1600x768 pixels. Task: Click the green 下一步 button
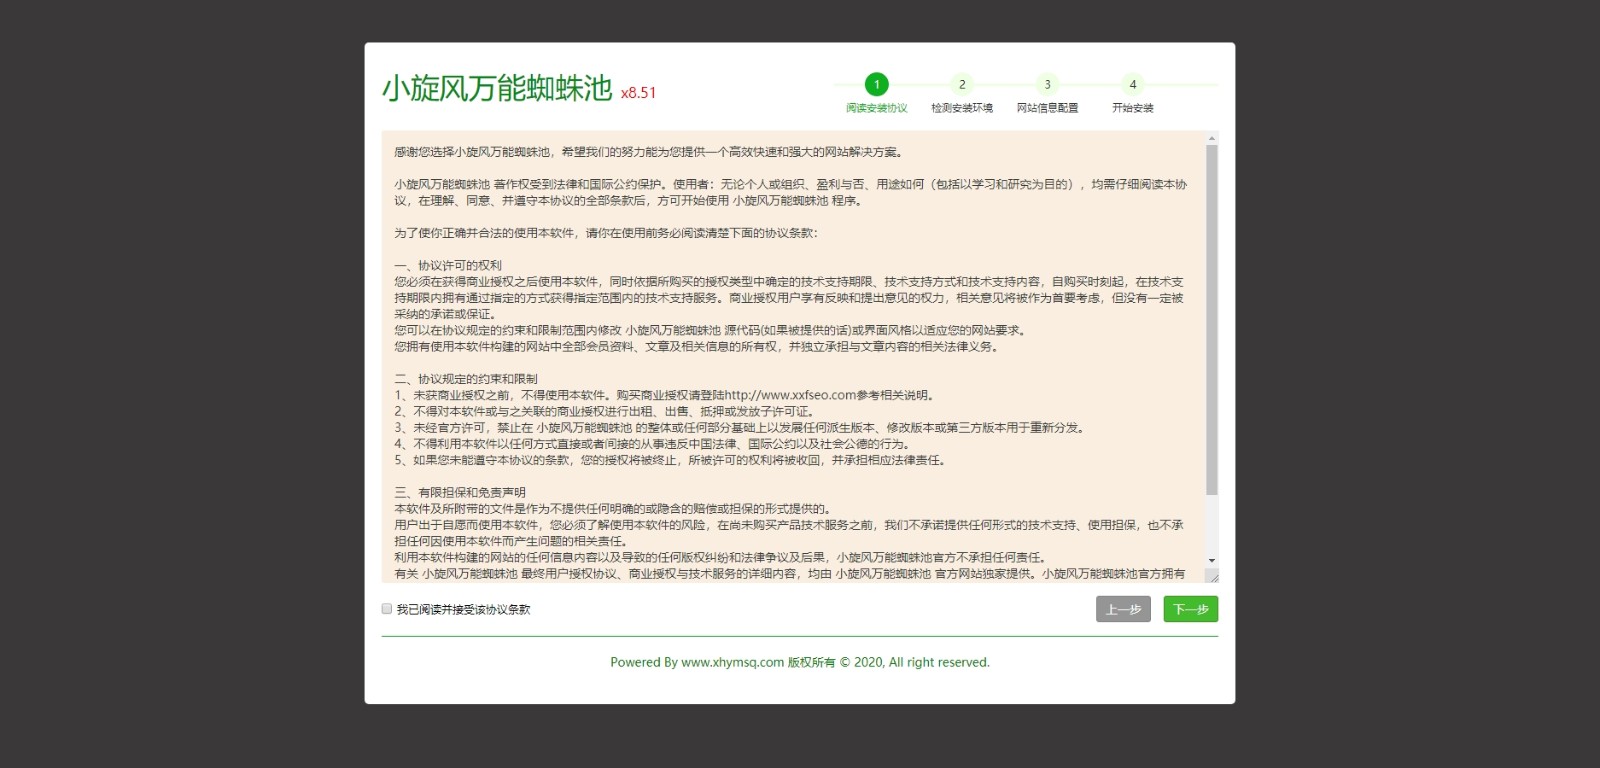pos(1190,609)
